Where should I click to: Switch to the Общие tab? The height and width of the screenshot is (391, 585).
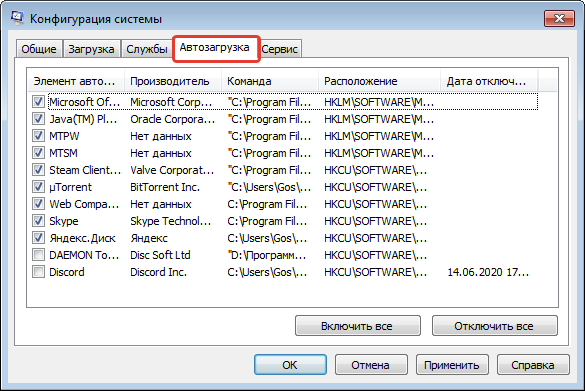click(39, 49)
